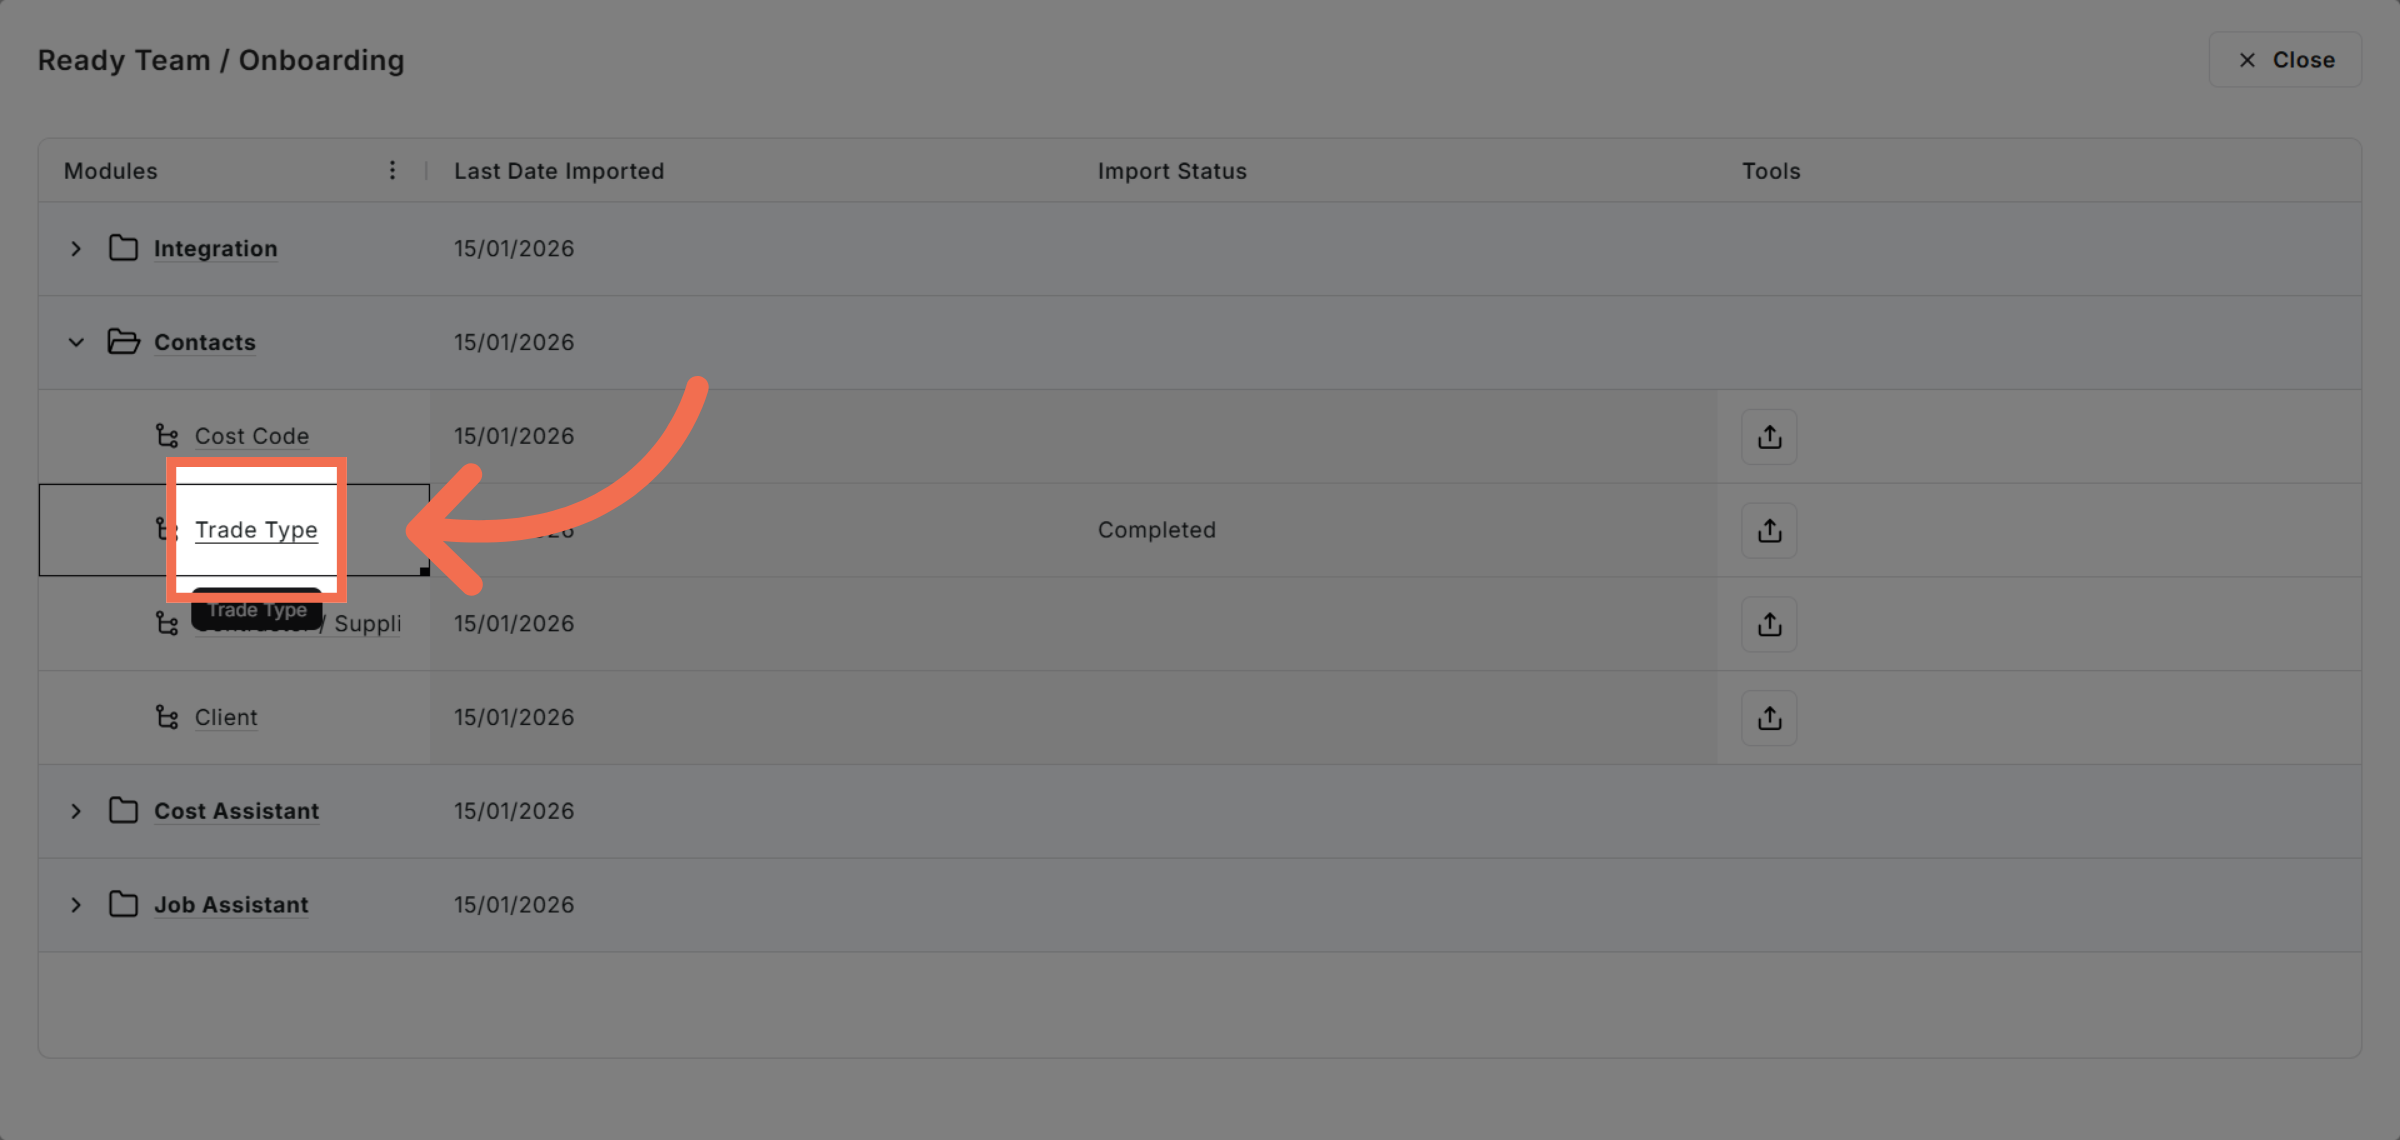
Task: Click the X icon inside the Close button
Action: pyautogui.click(x=2247, y=60)
